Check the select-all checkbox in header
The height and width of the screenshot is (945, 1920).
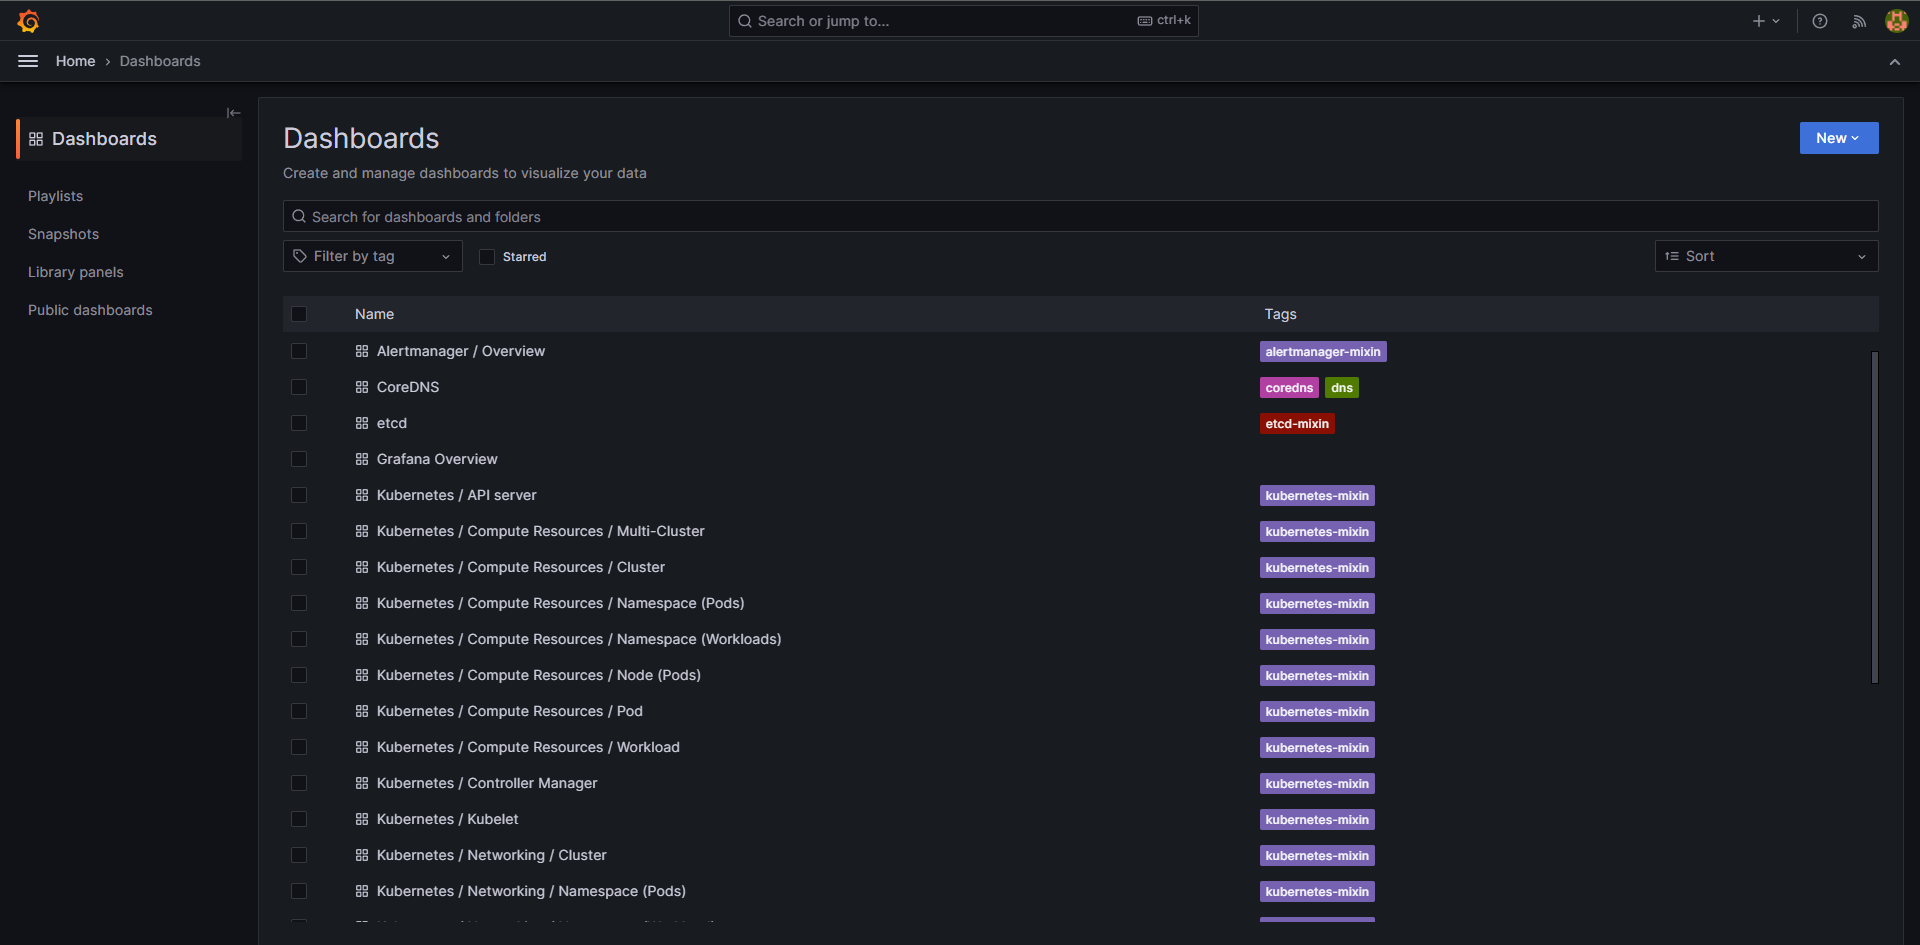pyautogui.click(x=299, y=314)
